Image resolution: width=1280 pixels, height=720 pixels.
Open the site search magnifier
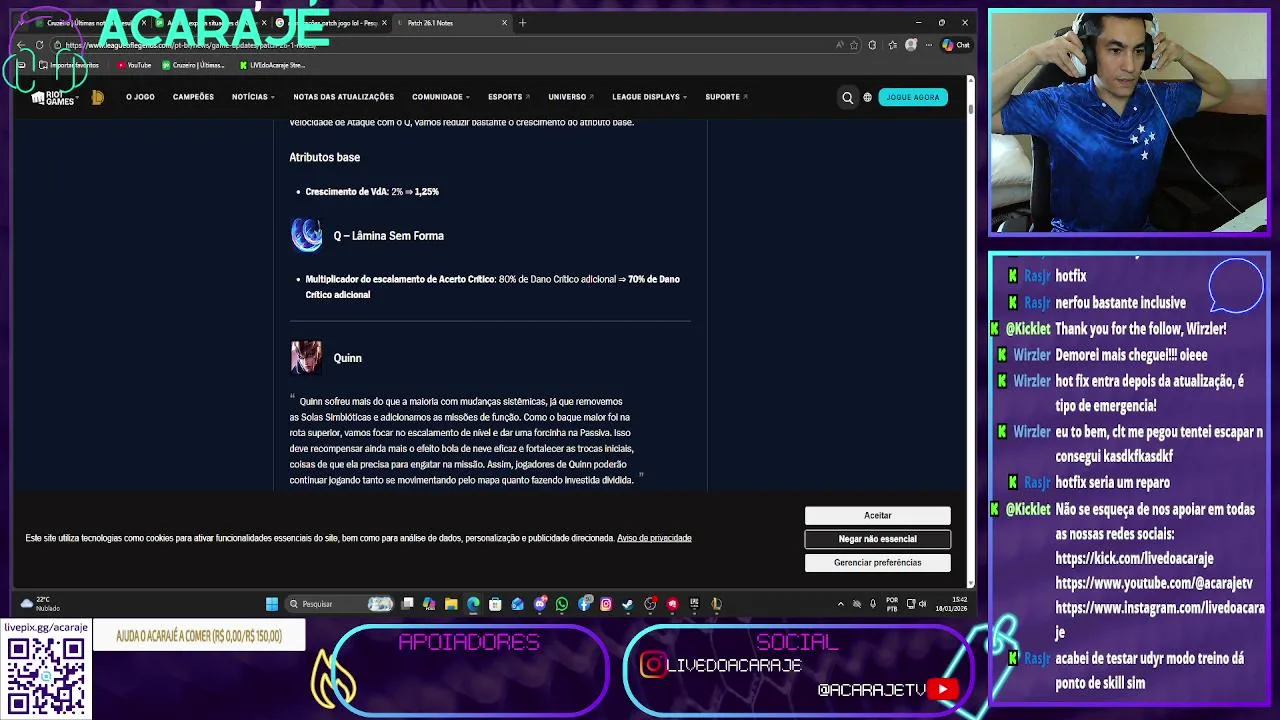pyautogui.click(x=847, y=97)
